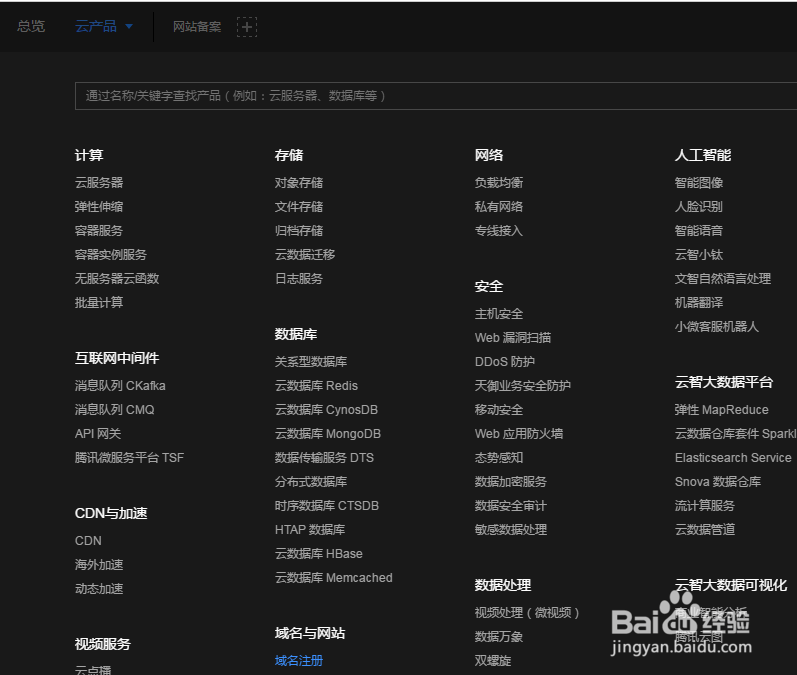Open 腾讯微服务平台 TSF
797x675 pixels.
coord(129,457)
